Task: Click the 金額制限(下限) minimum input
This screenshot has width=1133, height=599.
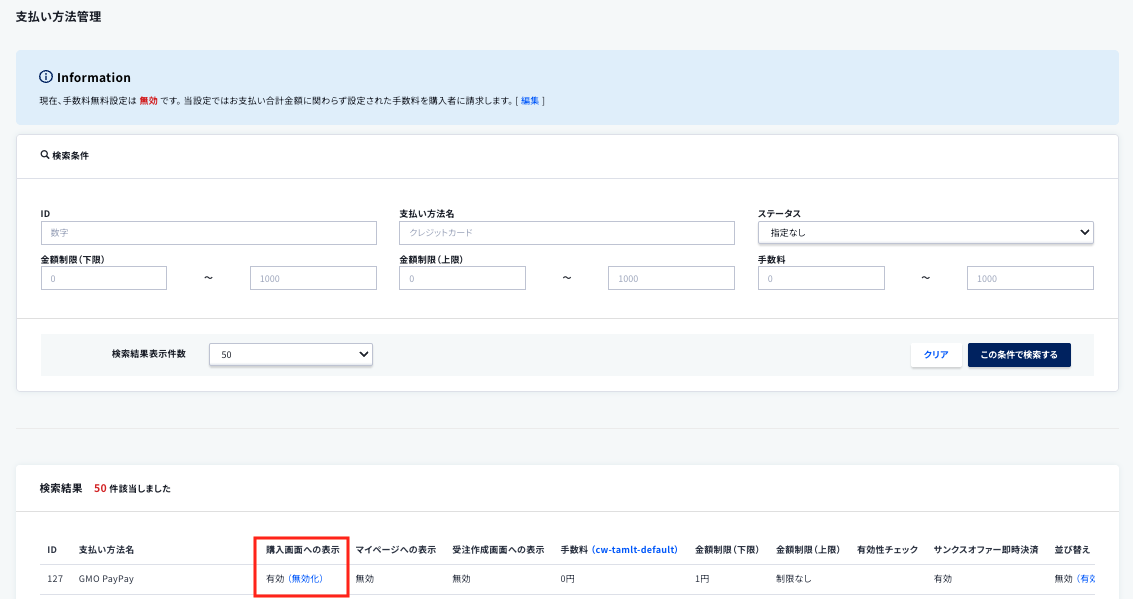Action: point(104,278)
